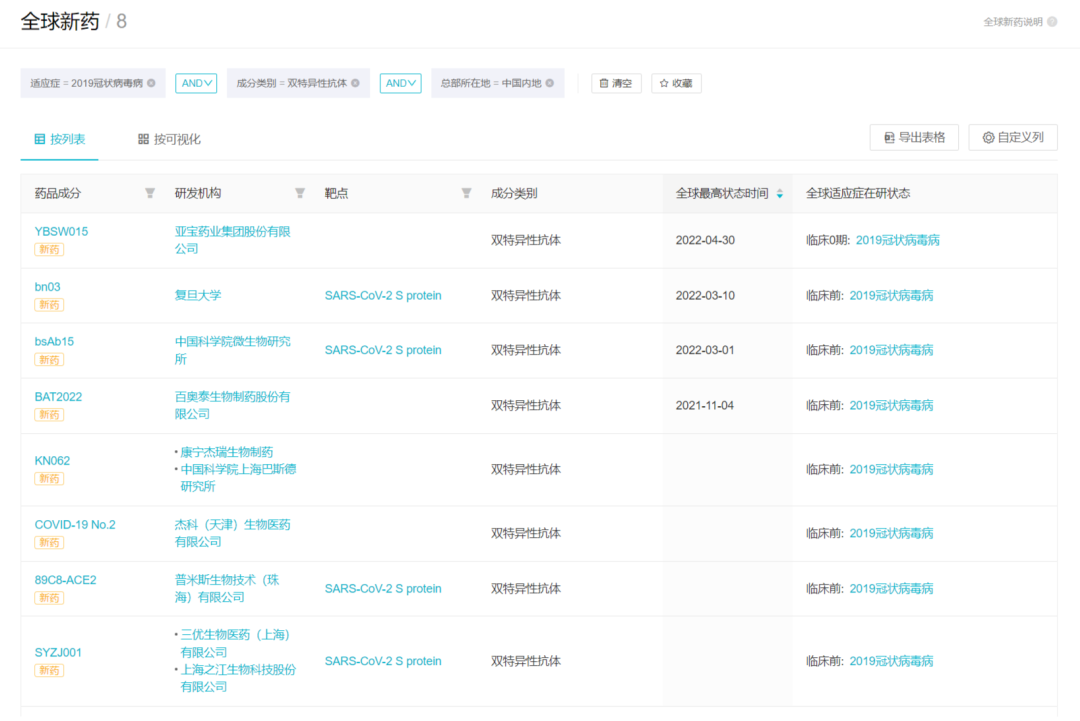Open SARS-CoV-2 S protein target in SYZJ001 row
This screenshot has height=721, width=1080.
click(383, 661)
